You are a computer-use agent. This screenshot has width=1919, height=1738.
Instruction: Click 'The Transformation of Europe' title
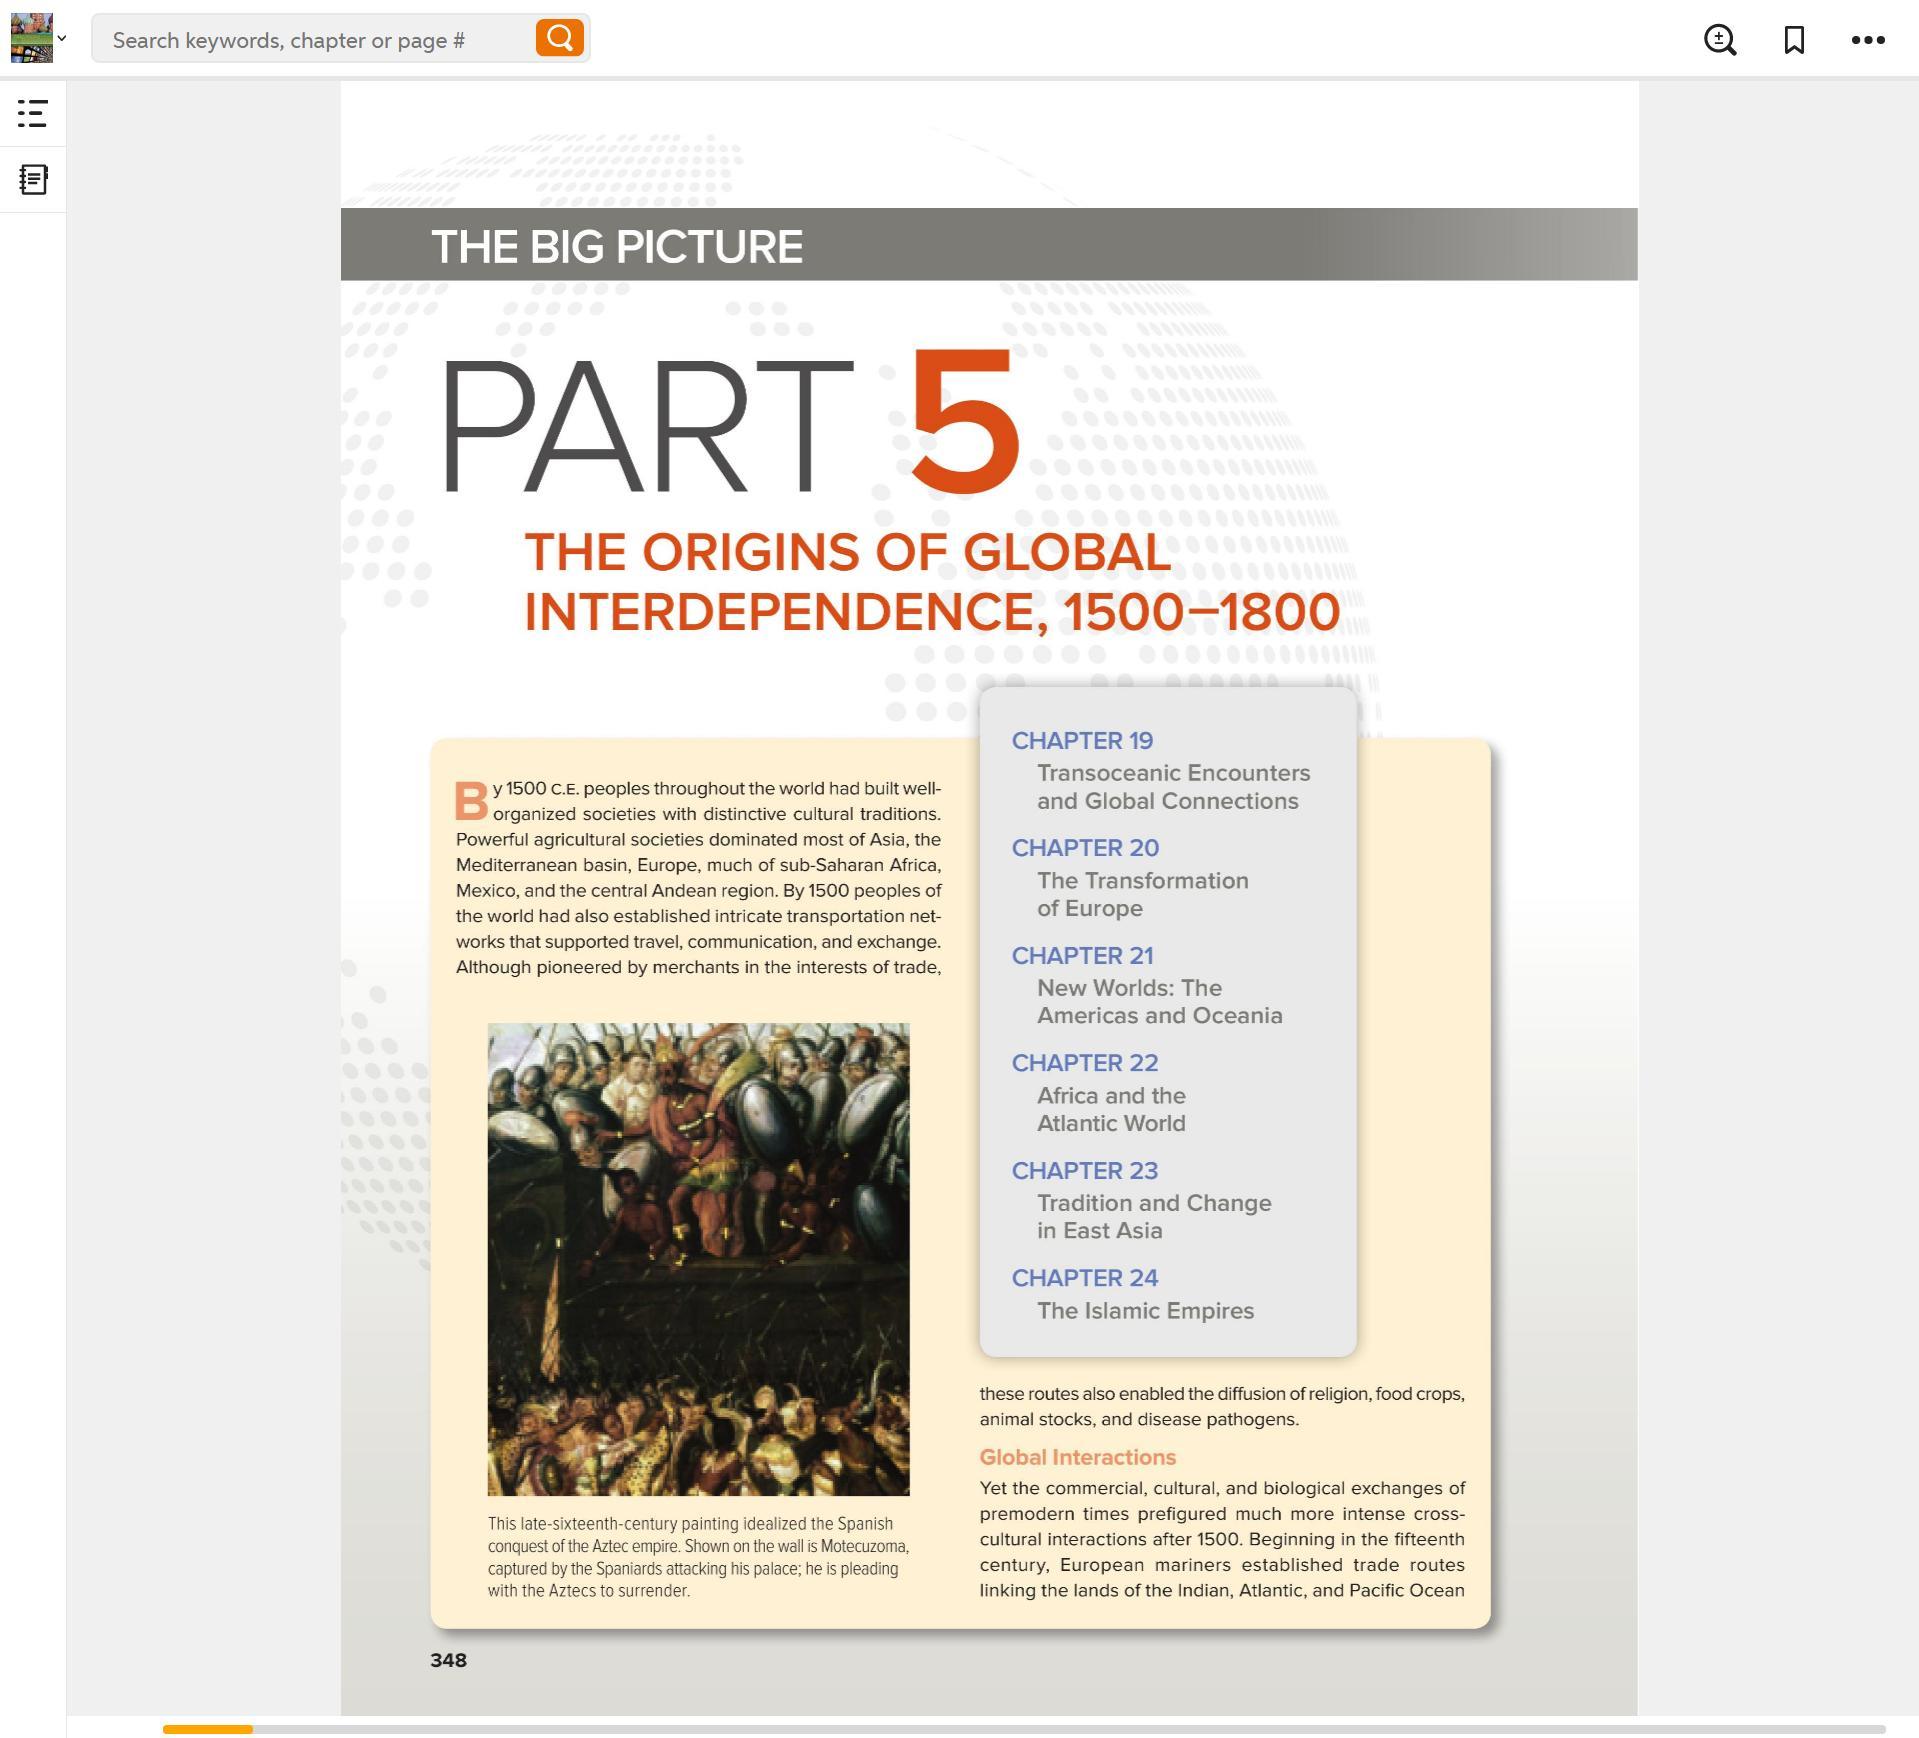1142,895
